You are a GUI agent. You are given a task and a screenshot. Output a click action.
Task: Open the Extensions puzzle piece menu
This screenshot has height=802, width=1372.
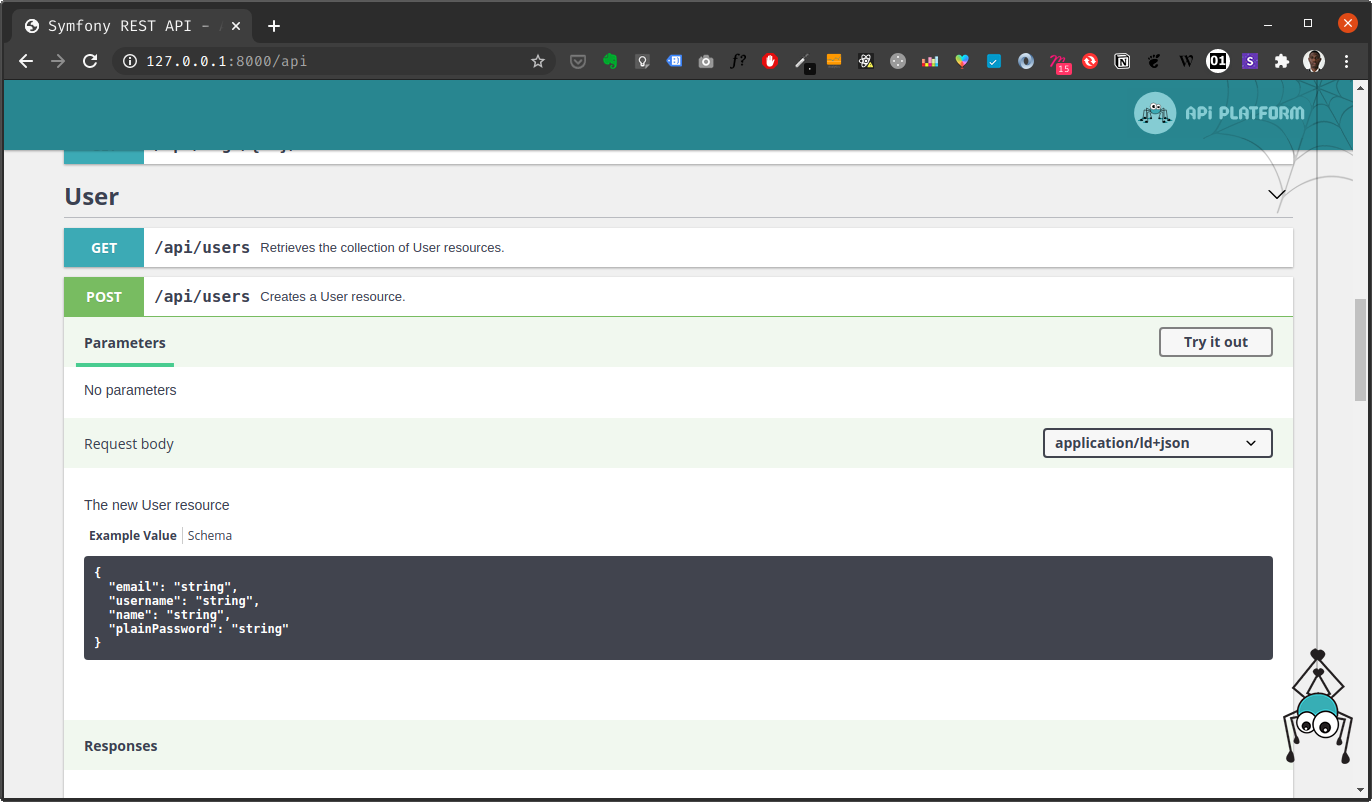point(1281,61)
